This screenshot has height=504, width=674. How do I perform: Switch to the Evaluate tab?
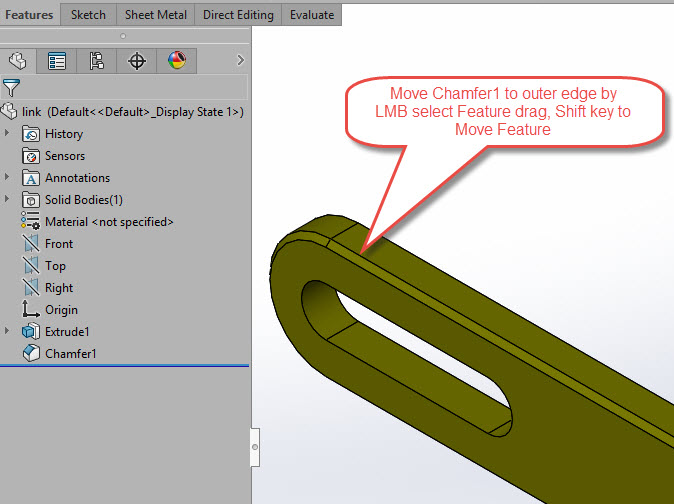[x=312, y=15]
